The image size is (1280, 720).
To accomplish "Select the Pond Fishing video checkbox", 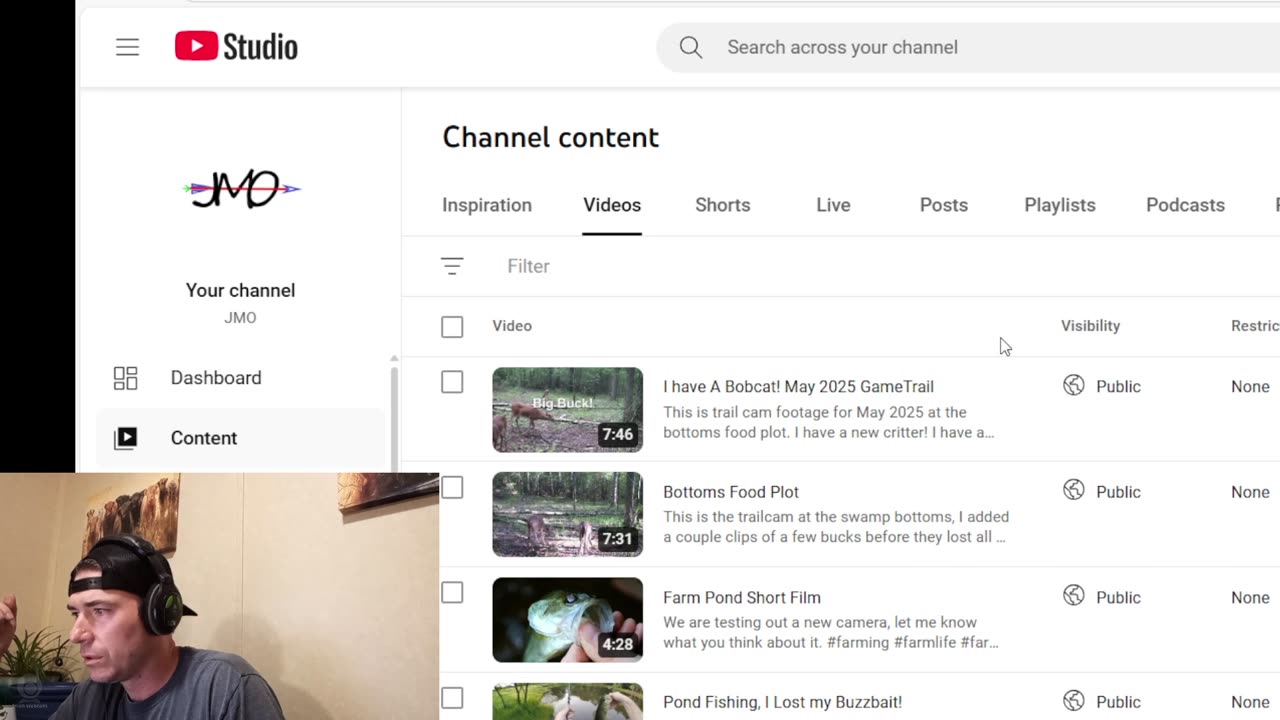I will coord(452,698).
